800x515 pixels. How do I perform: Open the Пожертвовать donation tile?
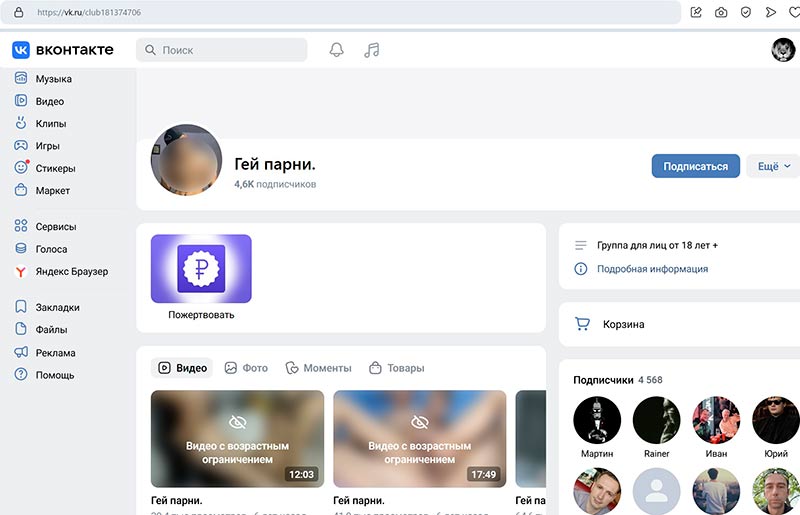201,277
